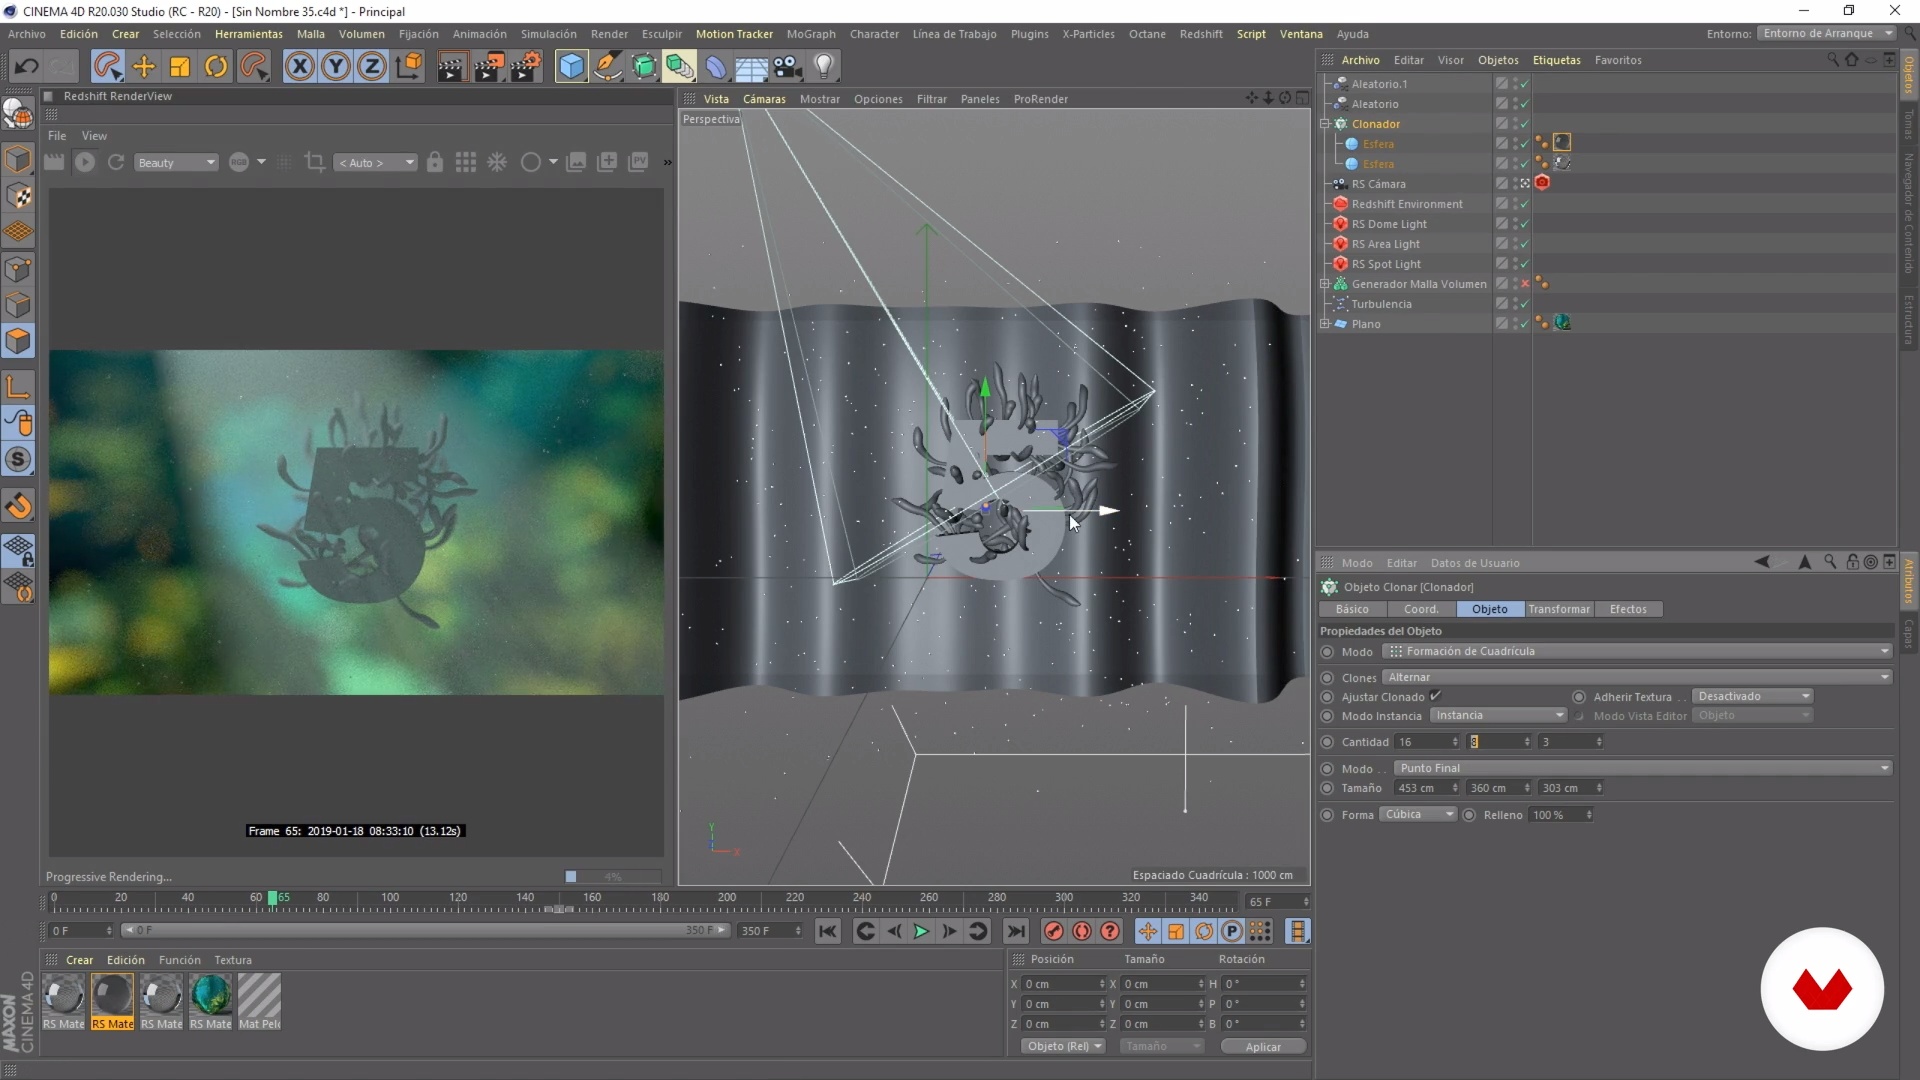Viewport: 1920px width, 1080px height.
Task: Click the progressive rendering progress bar
Action: coord(612,877)
